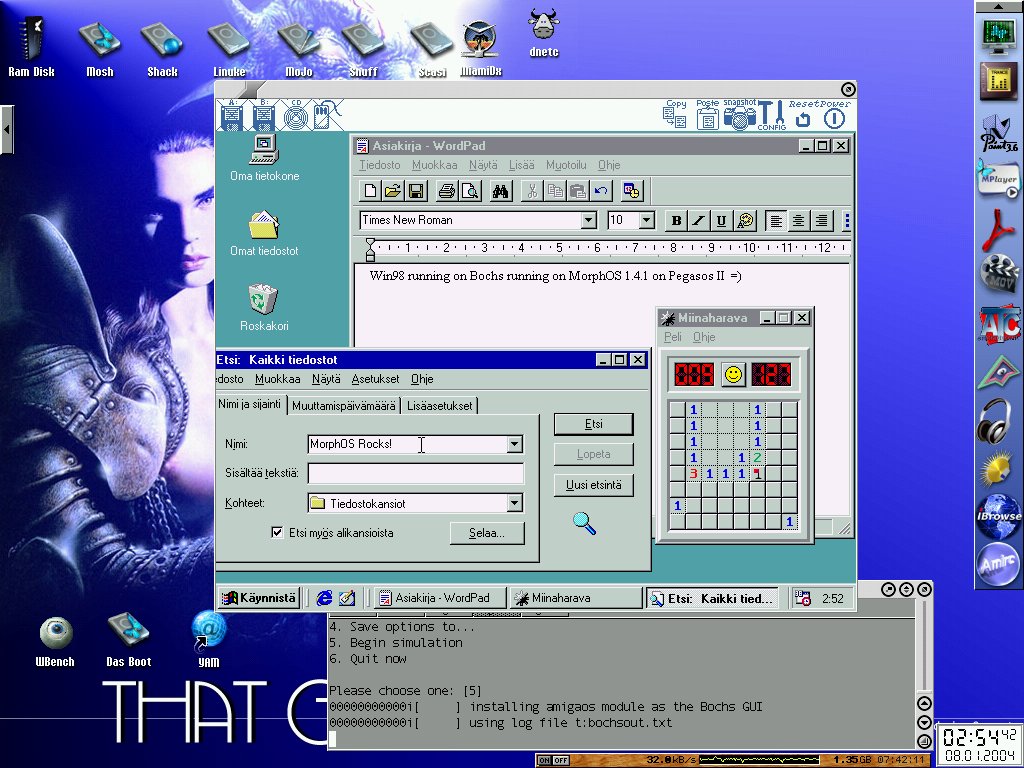Viewport: 1024px width, 768px height.
Task: Click the WordPad Print icon
Action: pyautogui.click(x=447, y=191)
